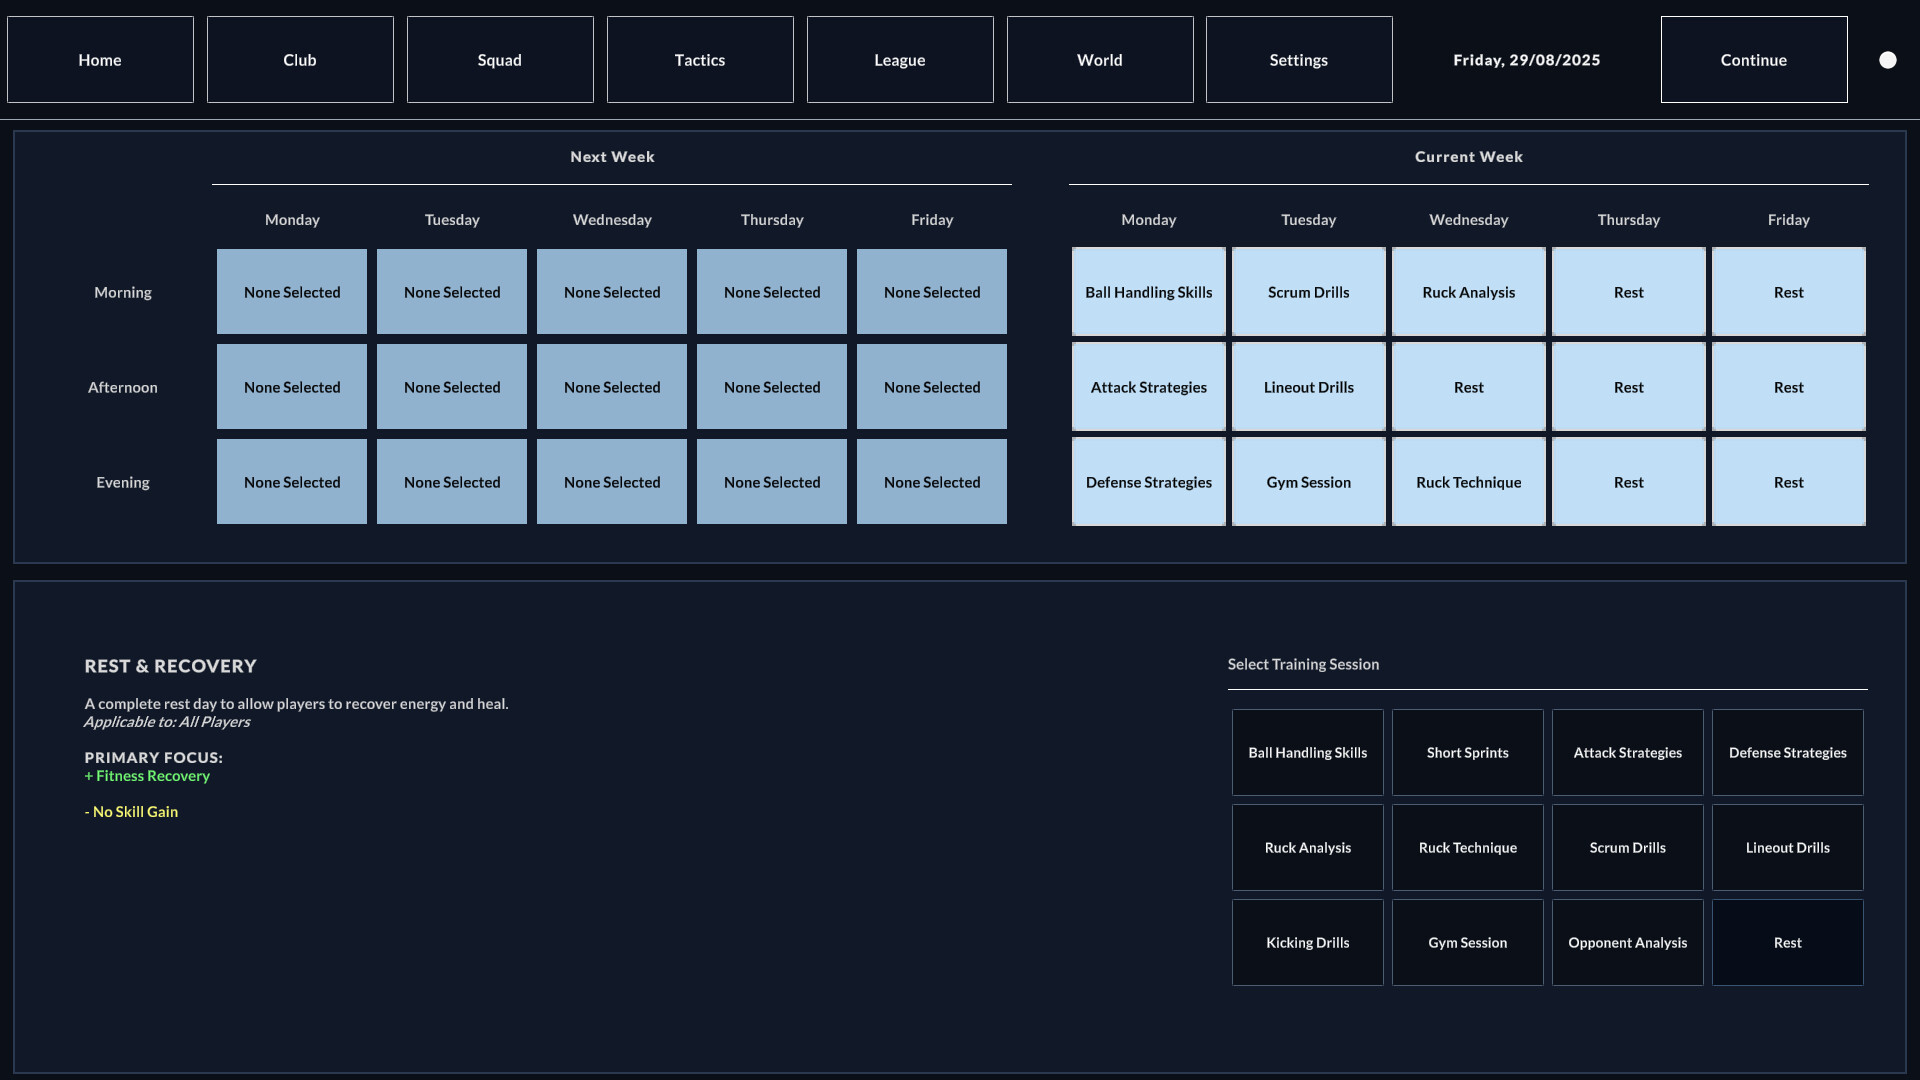Click Next Week Friday Evening None Selected slot

click(931, 481)
